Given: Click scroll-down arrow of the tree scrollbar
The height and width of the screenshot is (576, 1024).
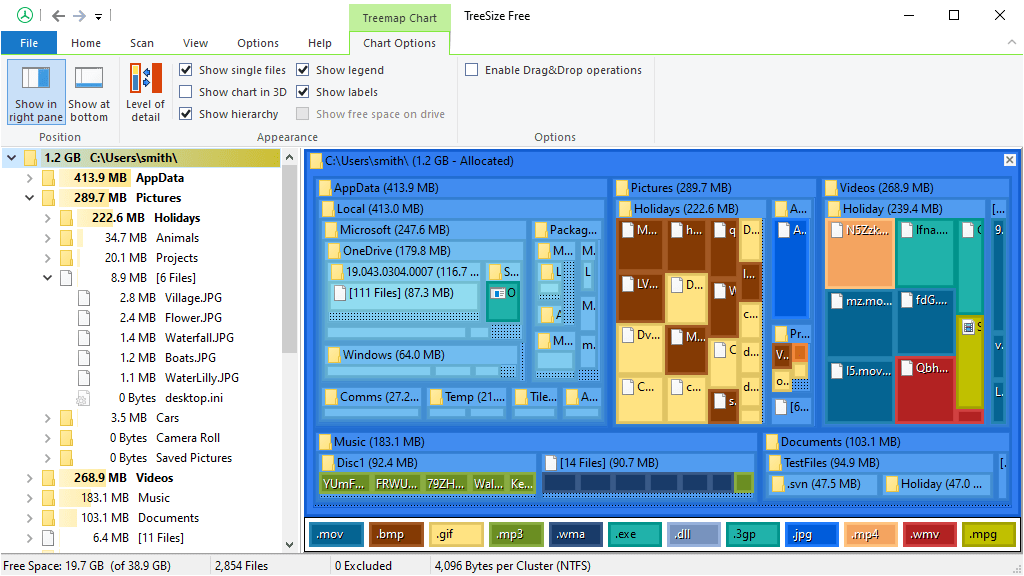Looking at the screenshot, I should [x=290, y=545].
